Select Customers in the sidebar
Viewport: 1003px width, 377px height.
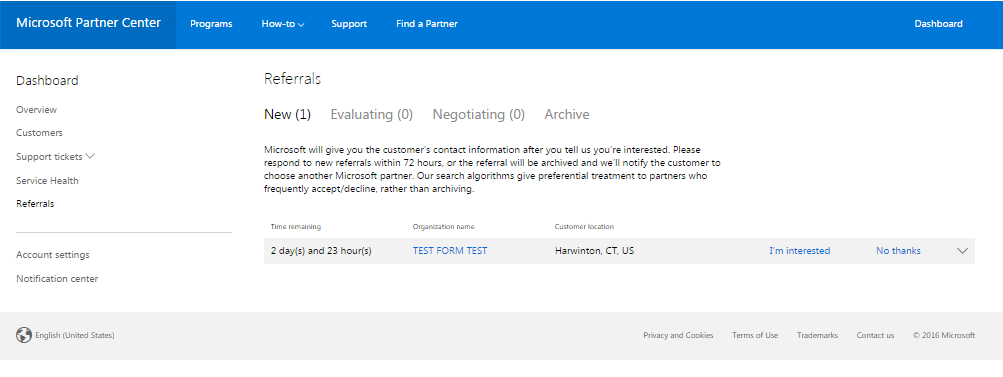(40, 133)
